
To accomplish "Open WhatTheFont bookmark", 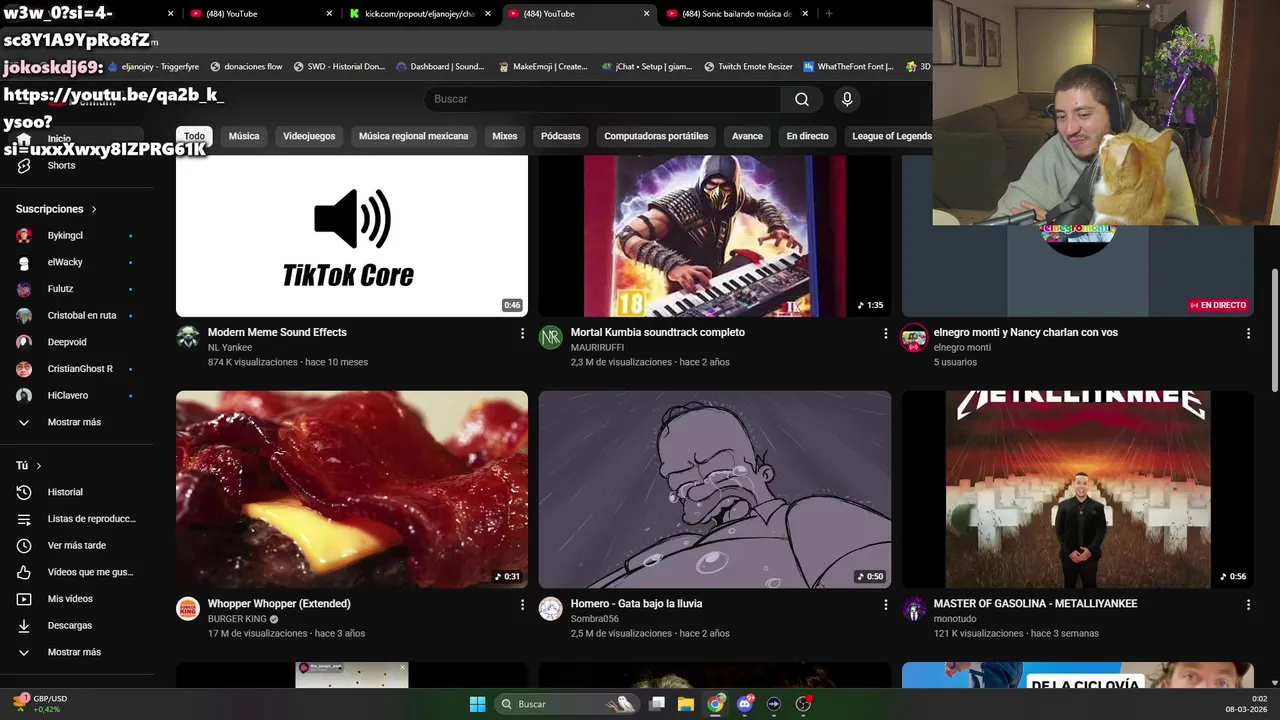I will pos(849,67).
